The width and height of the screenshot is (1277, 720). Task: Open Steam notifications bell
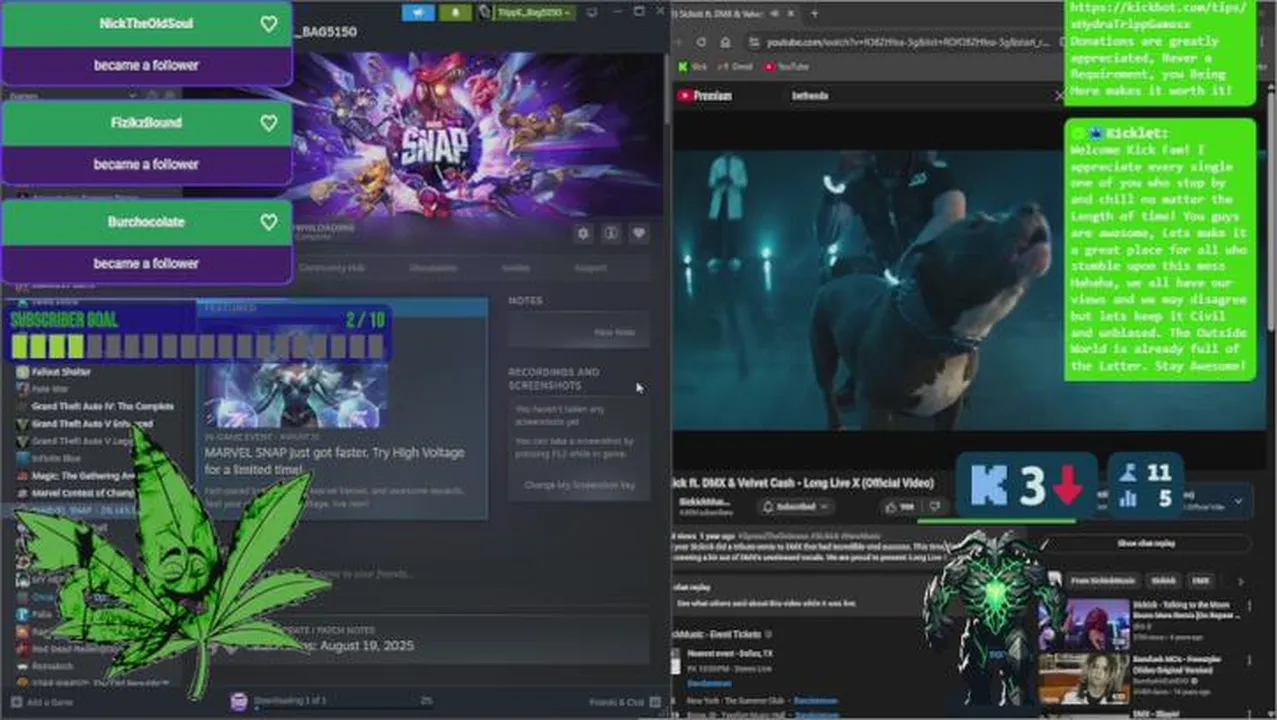(455, 12)
